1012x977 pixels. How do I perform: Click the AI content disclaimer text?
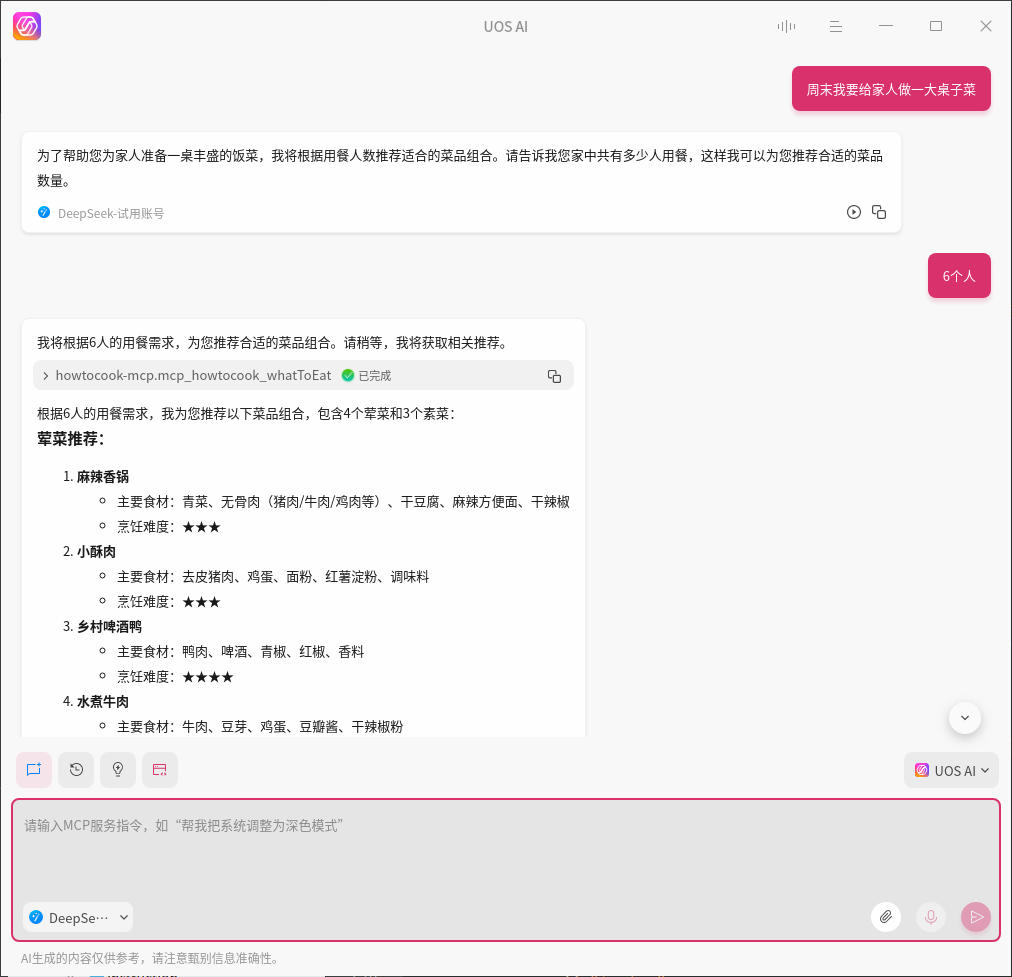pos(150,958)
